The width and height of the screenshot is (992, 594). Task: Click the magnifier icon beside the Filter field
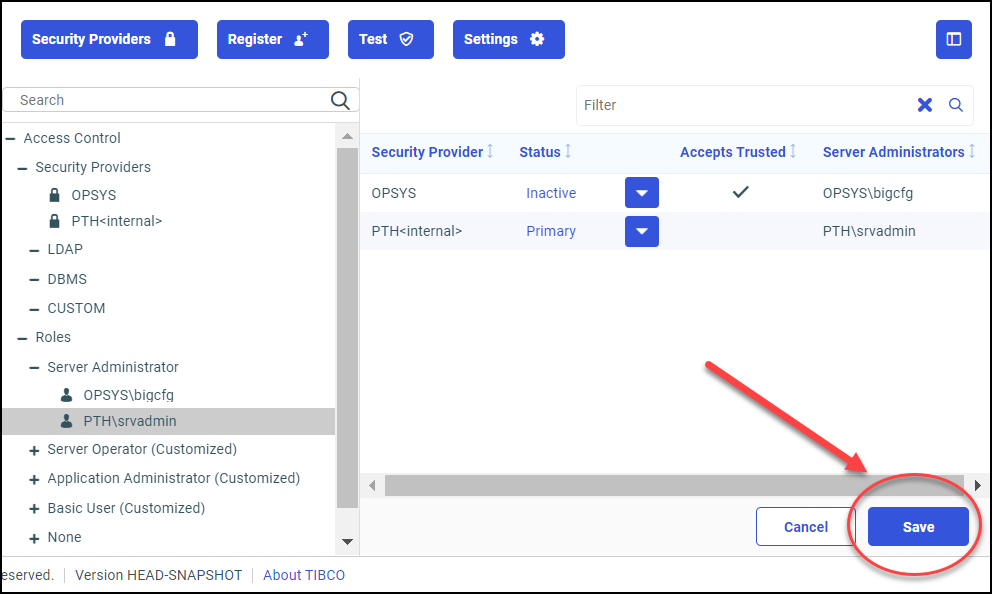click(956, 104)
